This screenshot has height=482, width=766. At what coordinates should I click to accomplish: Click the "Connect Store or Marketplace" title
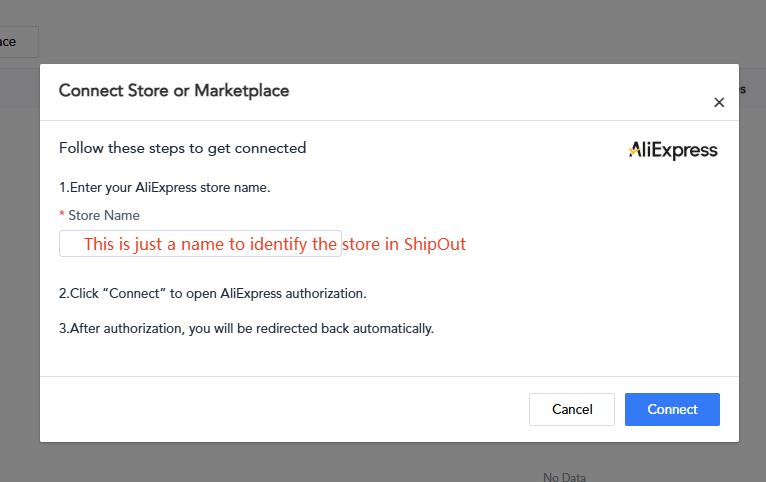pyautogui.click(x=173, y=91)
